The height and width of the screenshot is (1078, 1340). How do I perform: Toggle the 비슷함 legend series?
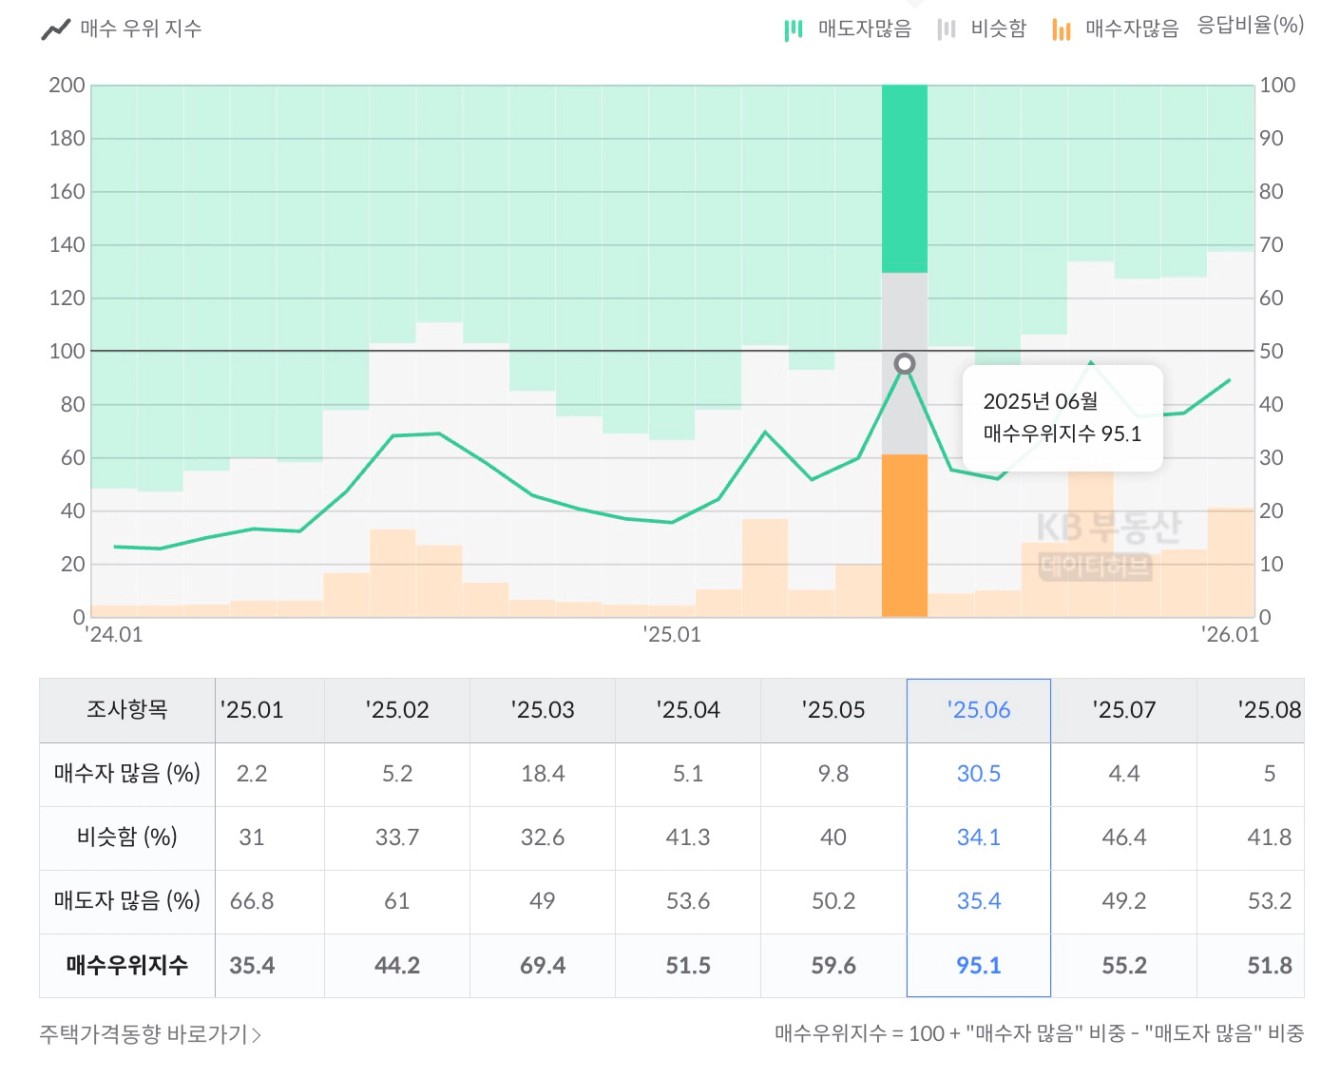click(x=998, y=29)
